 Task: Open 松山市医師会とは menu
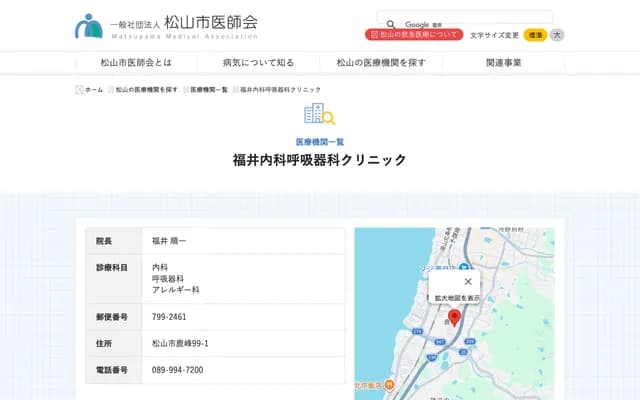[x=136, y=63]
